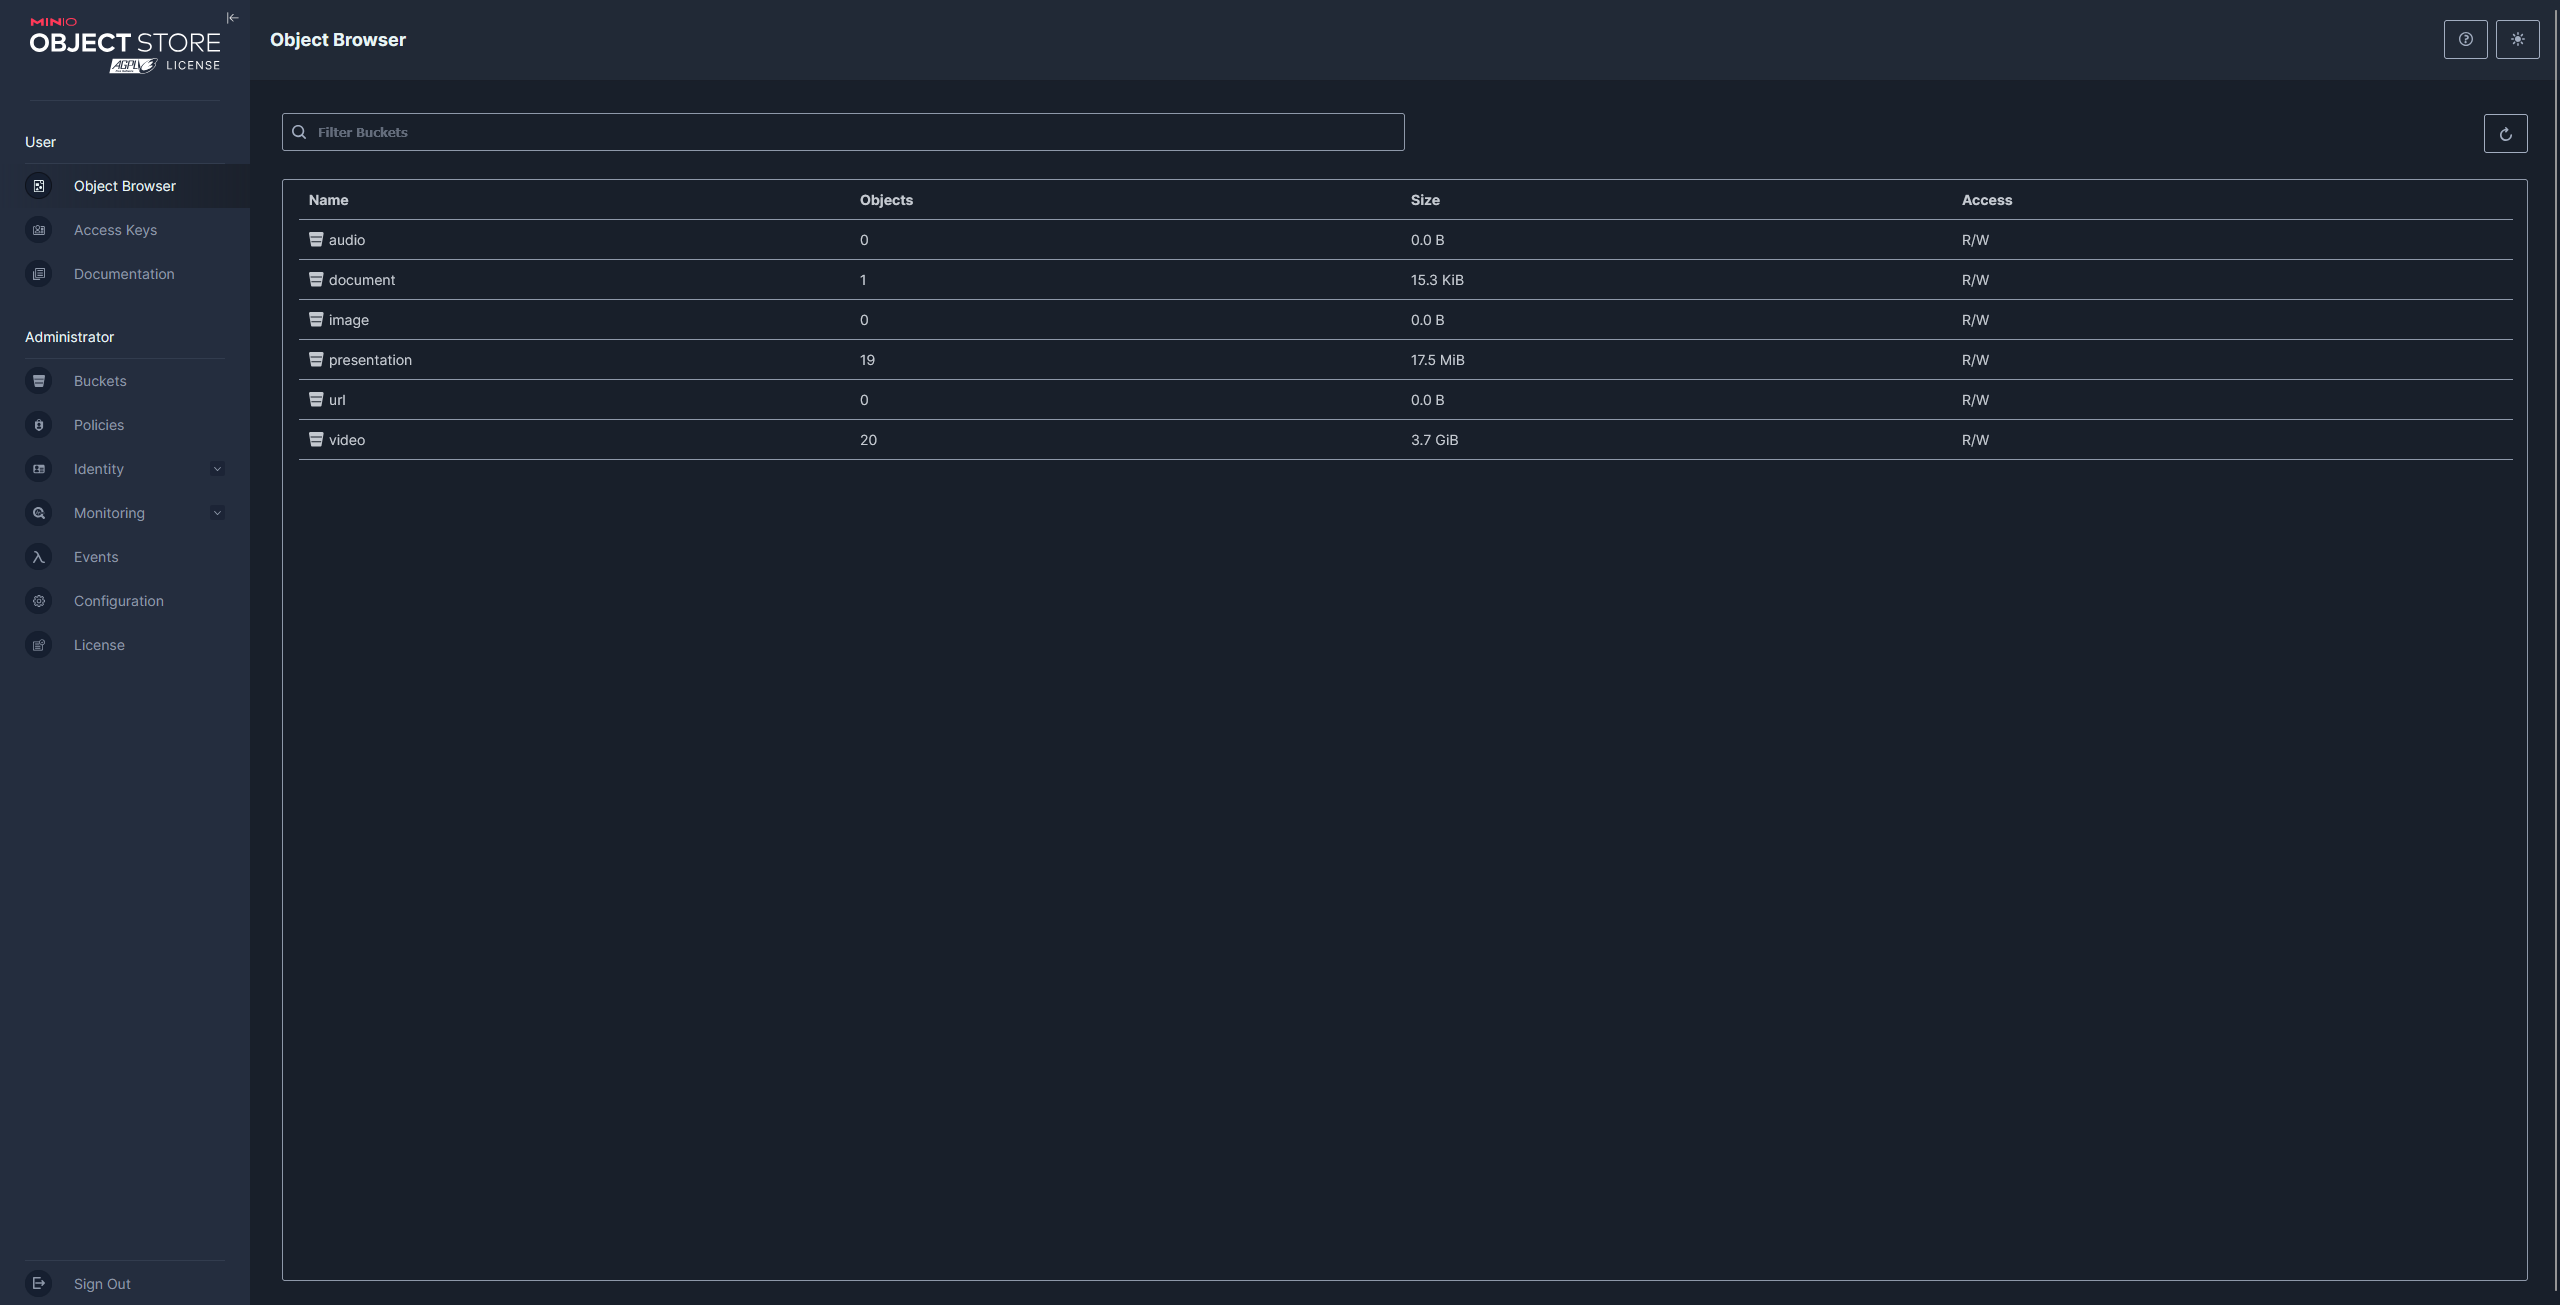Open the Events menu item
This screenshot has height=1305, width=2560.
[x=125, y=557]
